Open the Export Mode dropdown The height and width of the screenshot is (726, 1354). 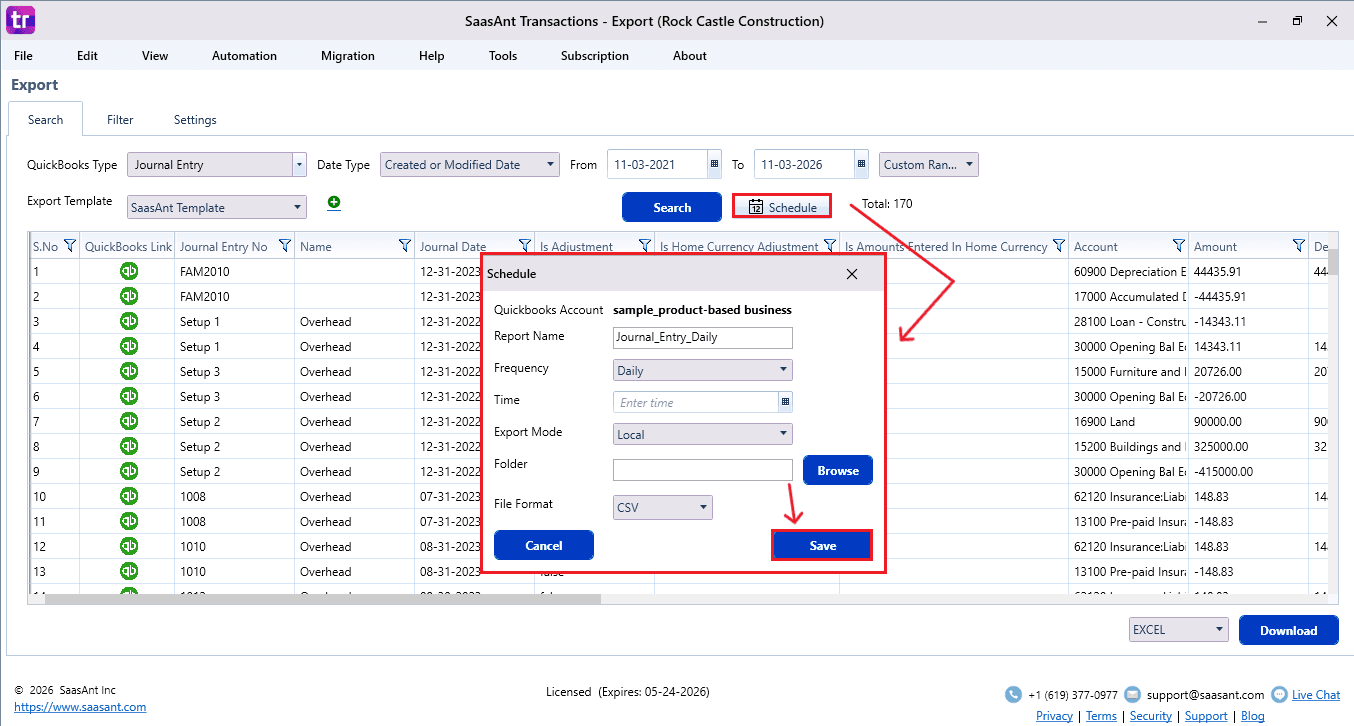coord(703,434)
